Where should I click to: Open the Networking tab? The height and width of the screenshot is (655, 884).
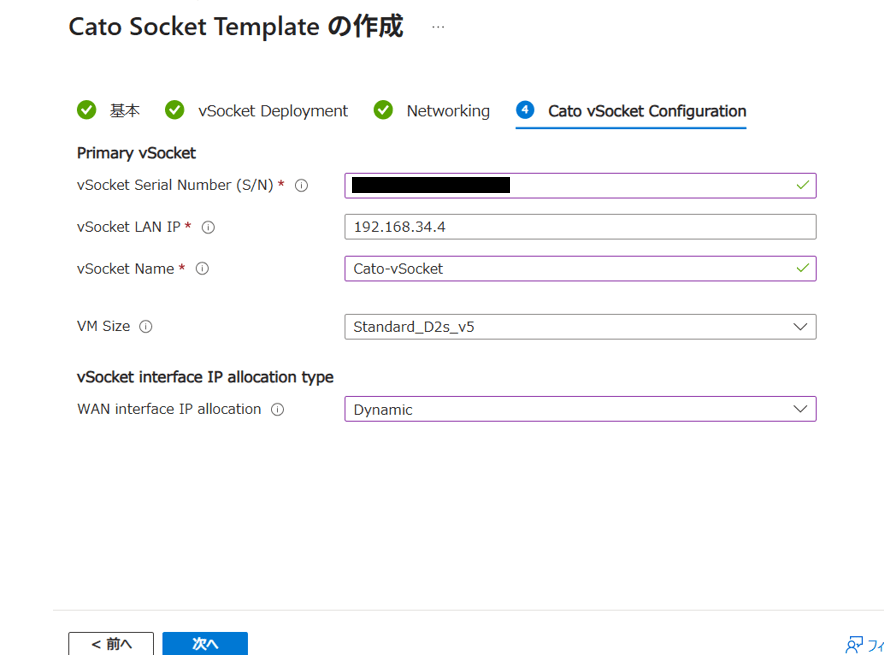(447, 111)
